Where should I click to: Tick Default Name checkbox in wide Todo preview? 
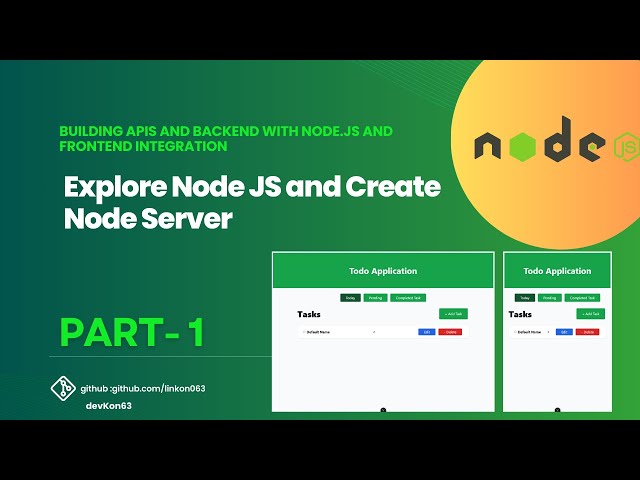tap(304, 332)
